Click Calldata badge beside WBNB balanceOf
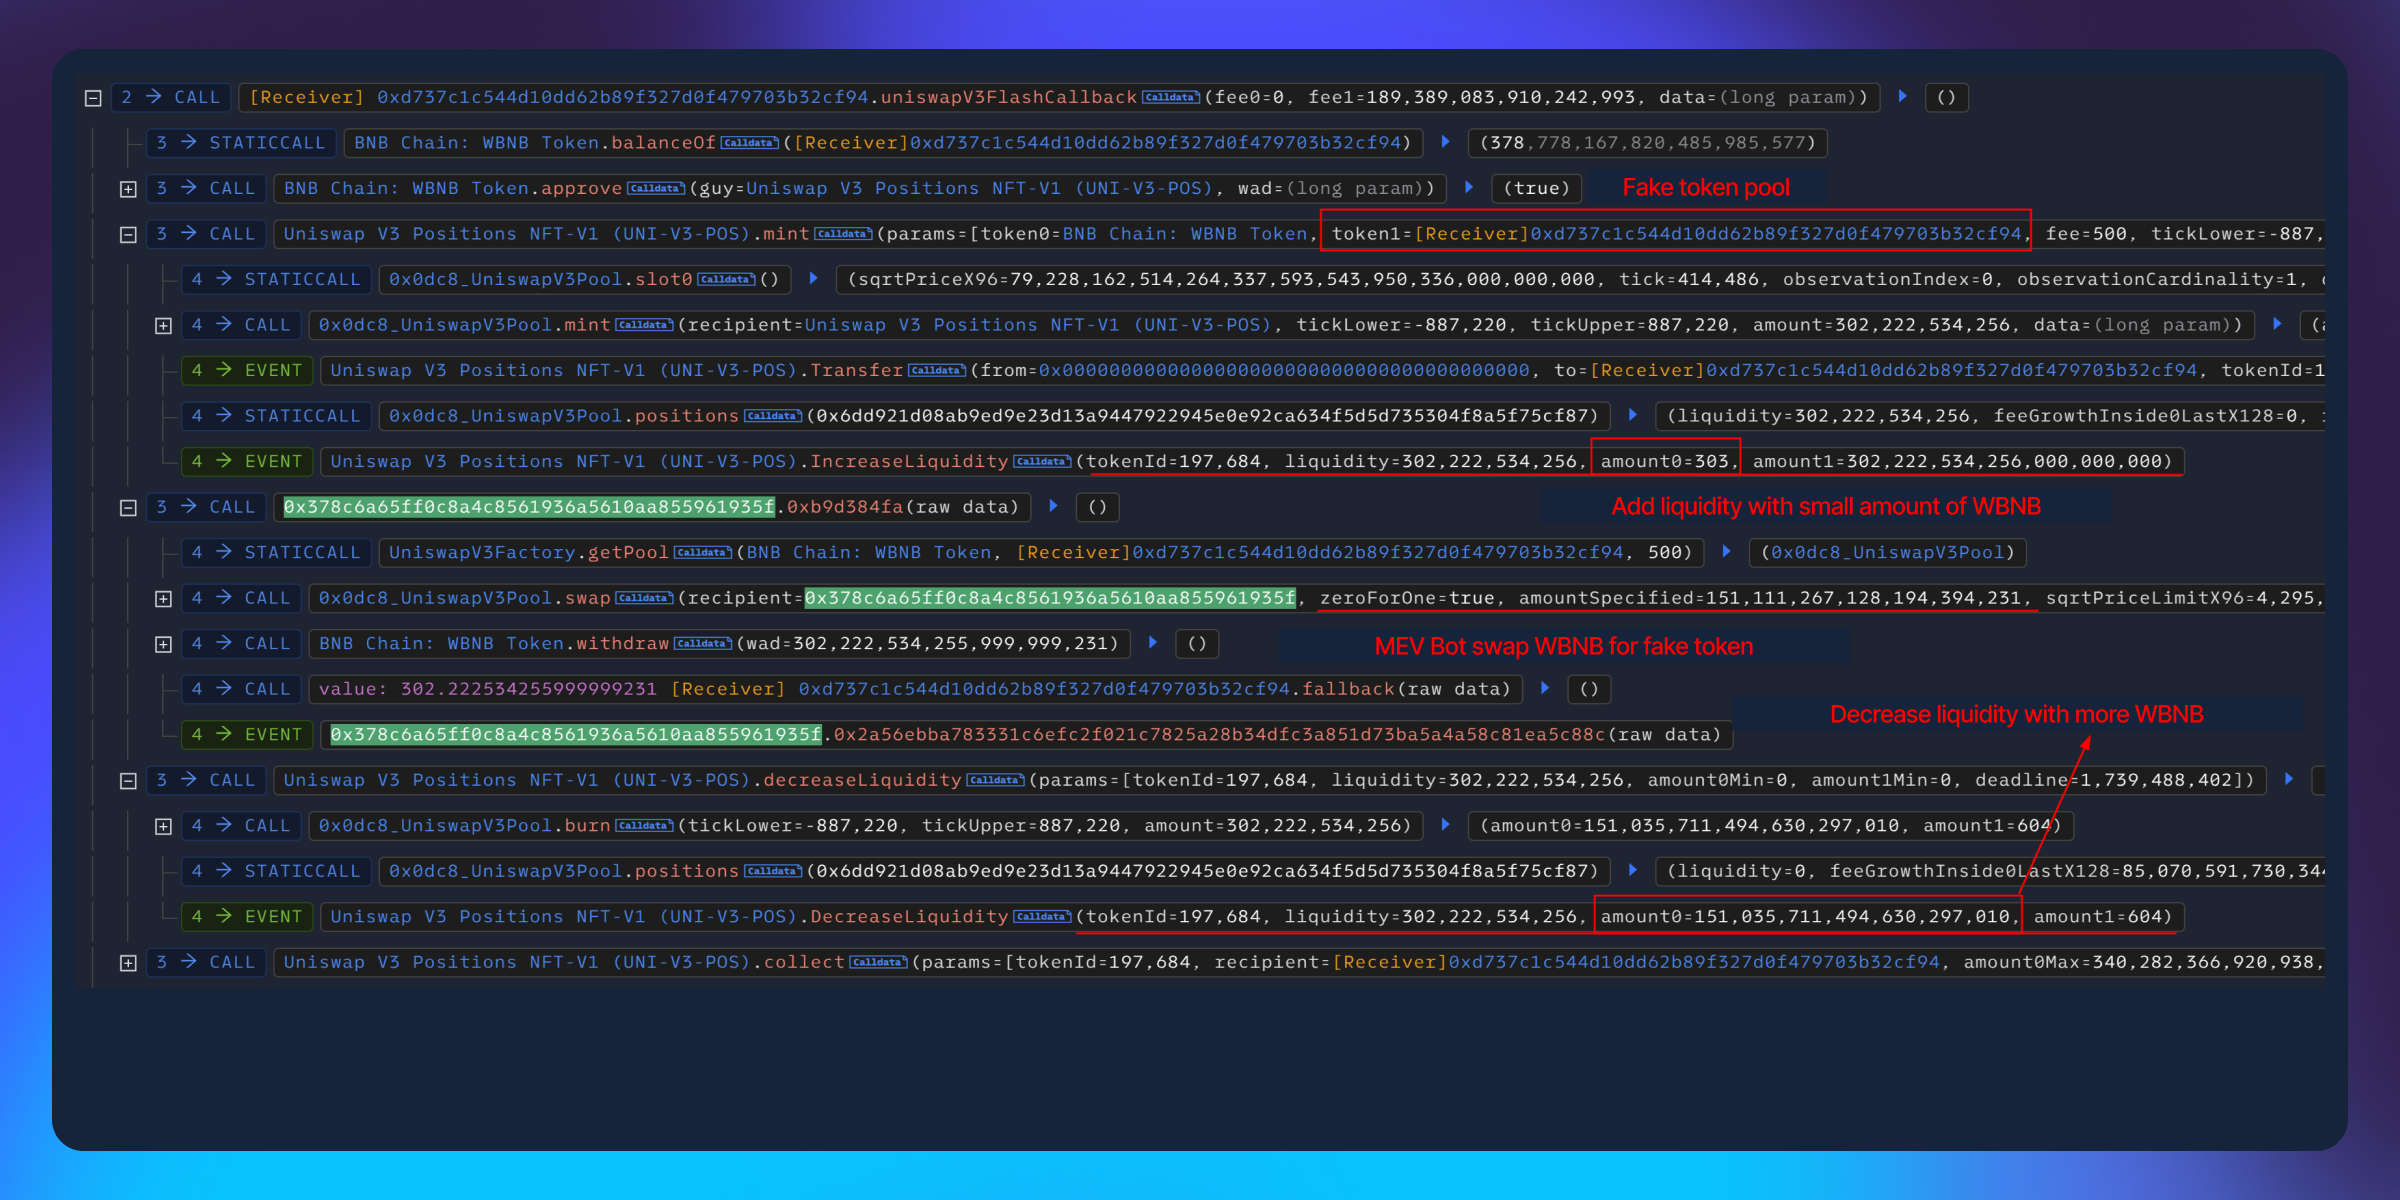Screen dimensions: 2400x1200 click(x=749, y=143)
